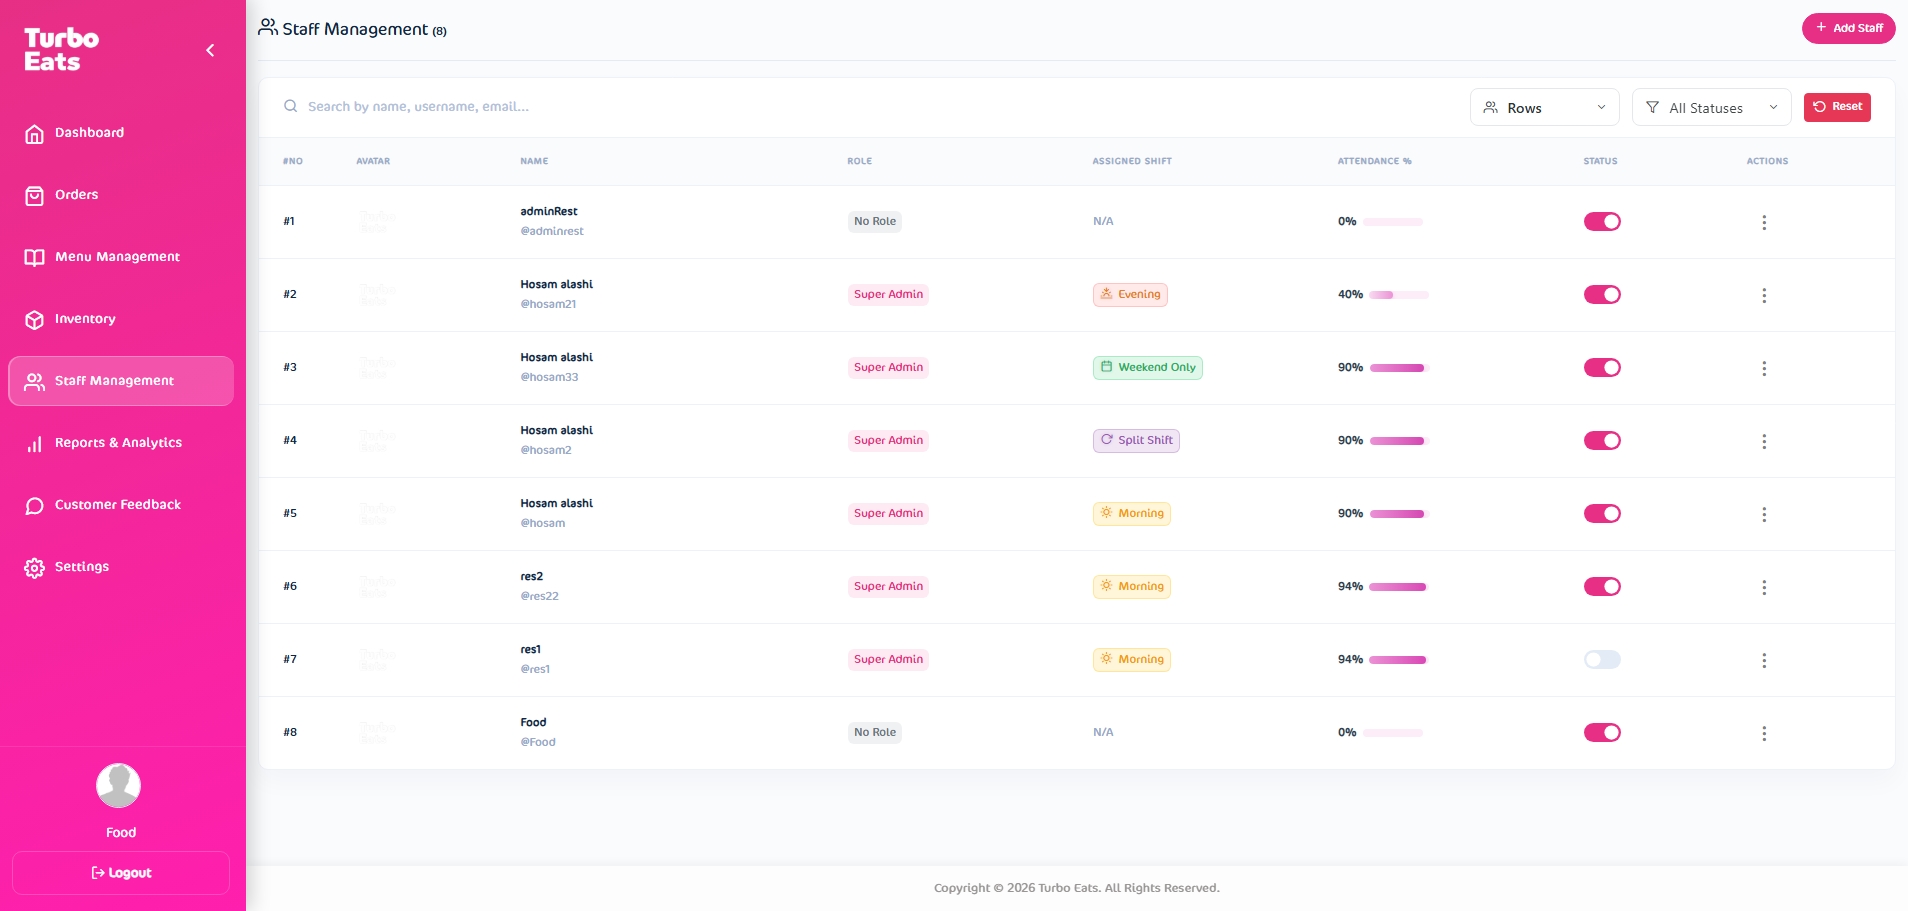Click the Add Staff button
Screen dimensions: 1908x911
point(1848,28)
